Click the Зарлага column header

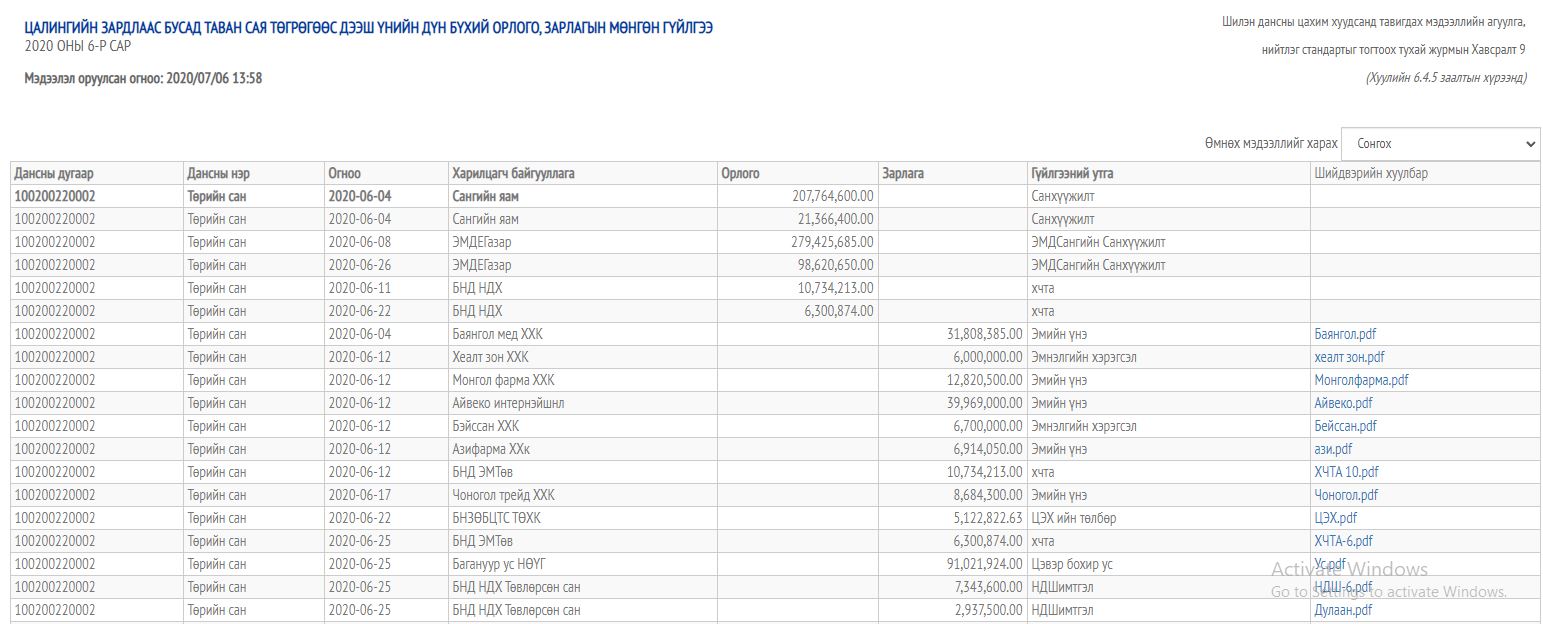point(902,173)
